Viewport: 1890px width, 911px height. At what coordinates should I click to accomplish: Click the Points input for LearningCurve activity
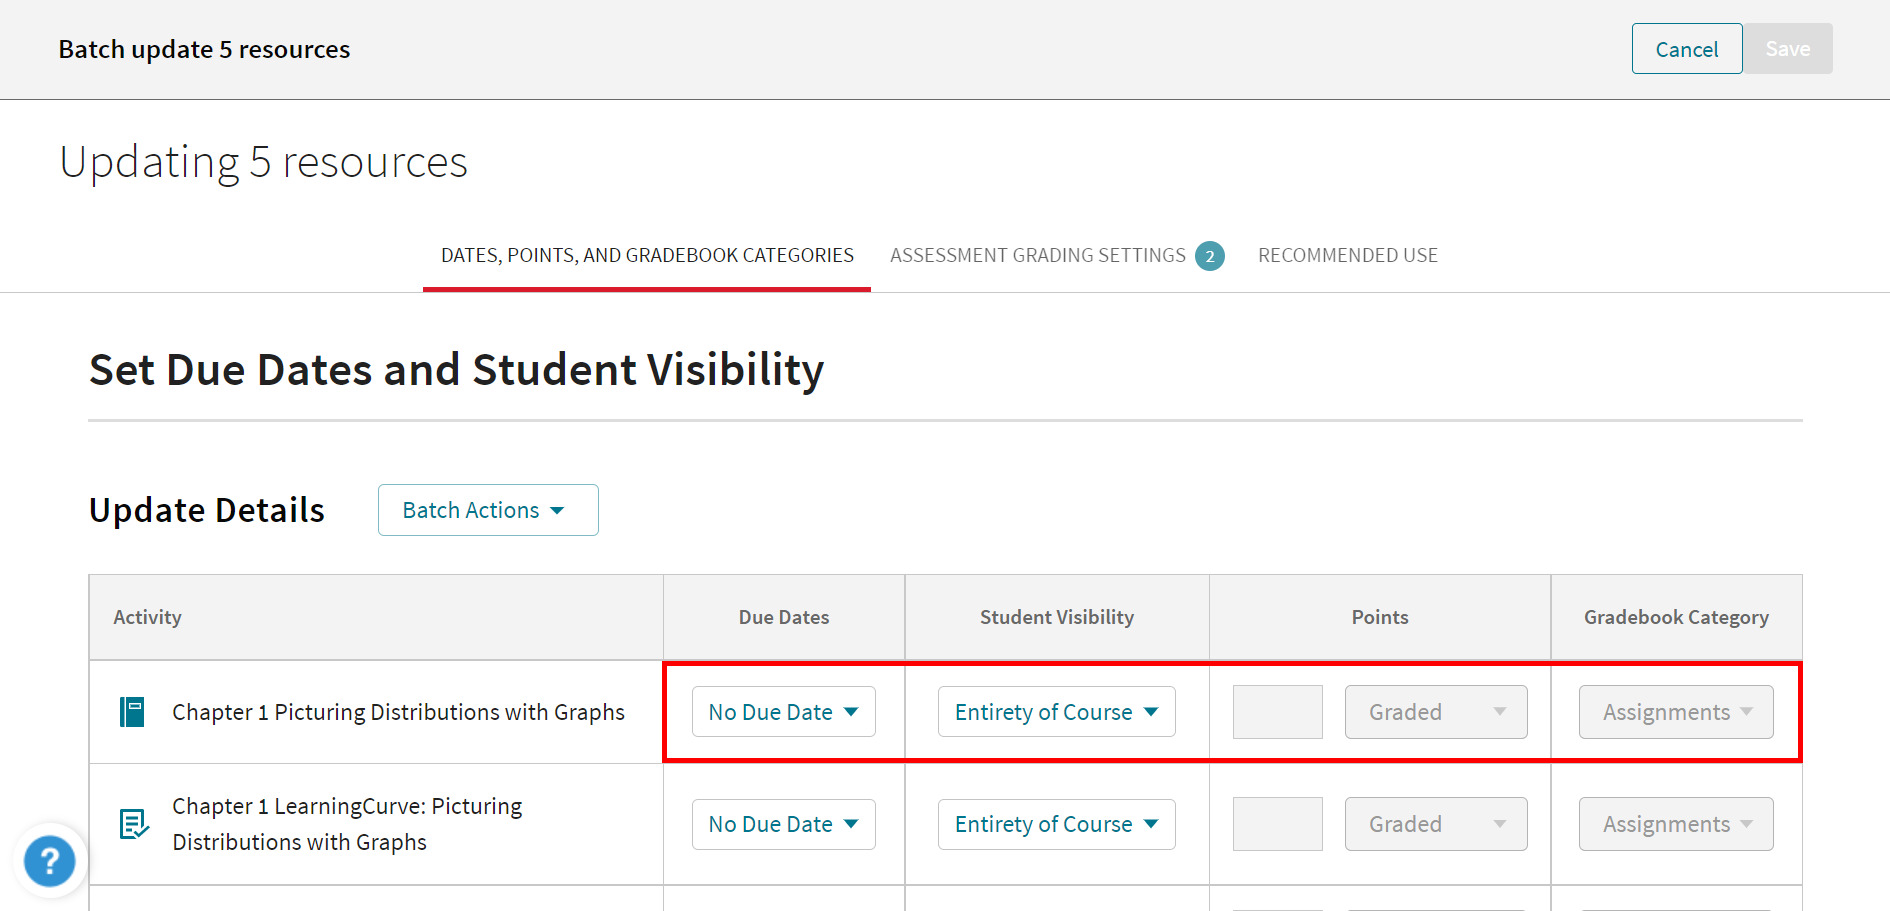tap(1277, 824)
